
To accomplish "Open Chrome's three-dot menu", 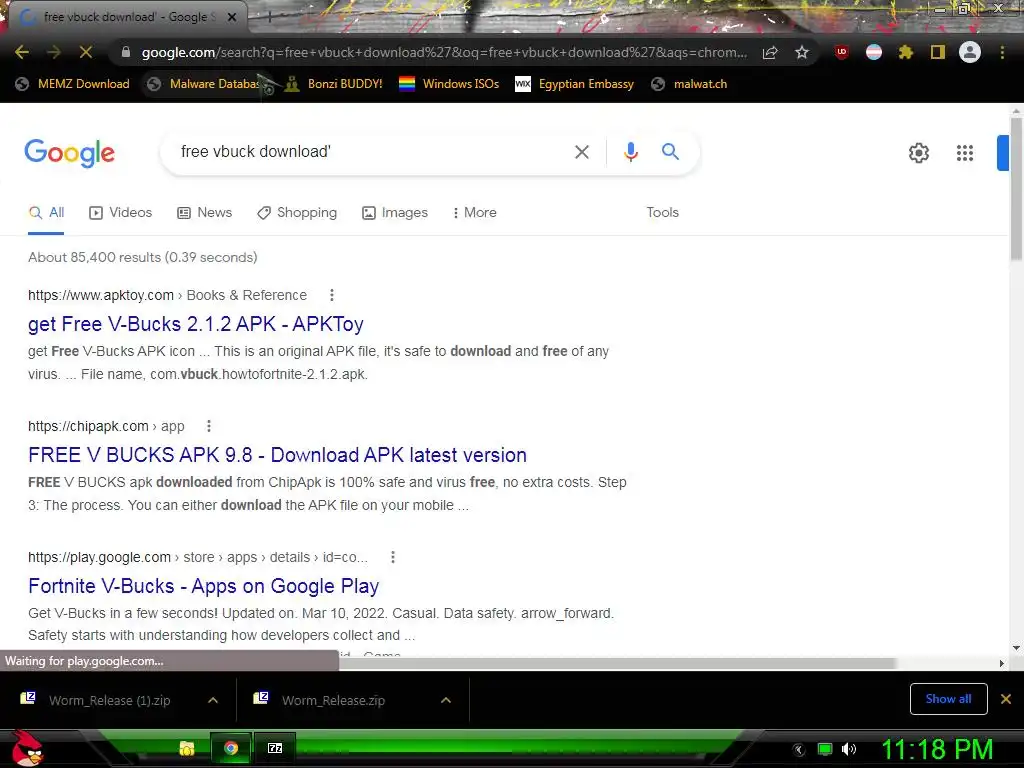I will [x=1002, y=52].
